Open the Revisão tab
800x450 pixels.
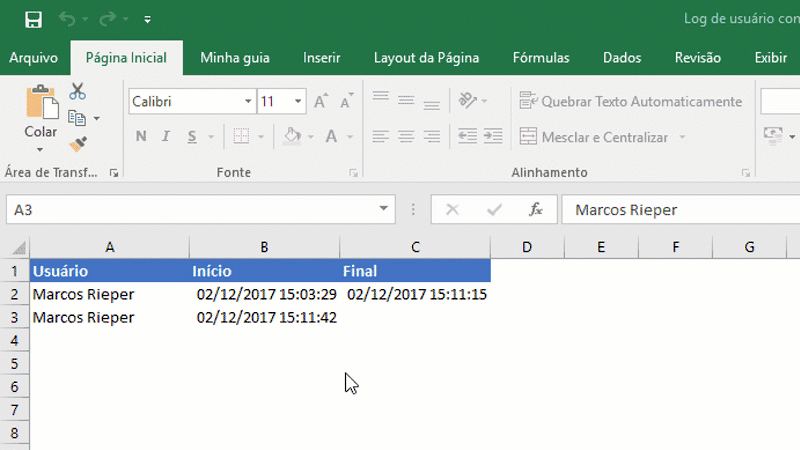click(x=697, y=58)
